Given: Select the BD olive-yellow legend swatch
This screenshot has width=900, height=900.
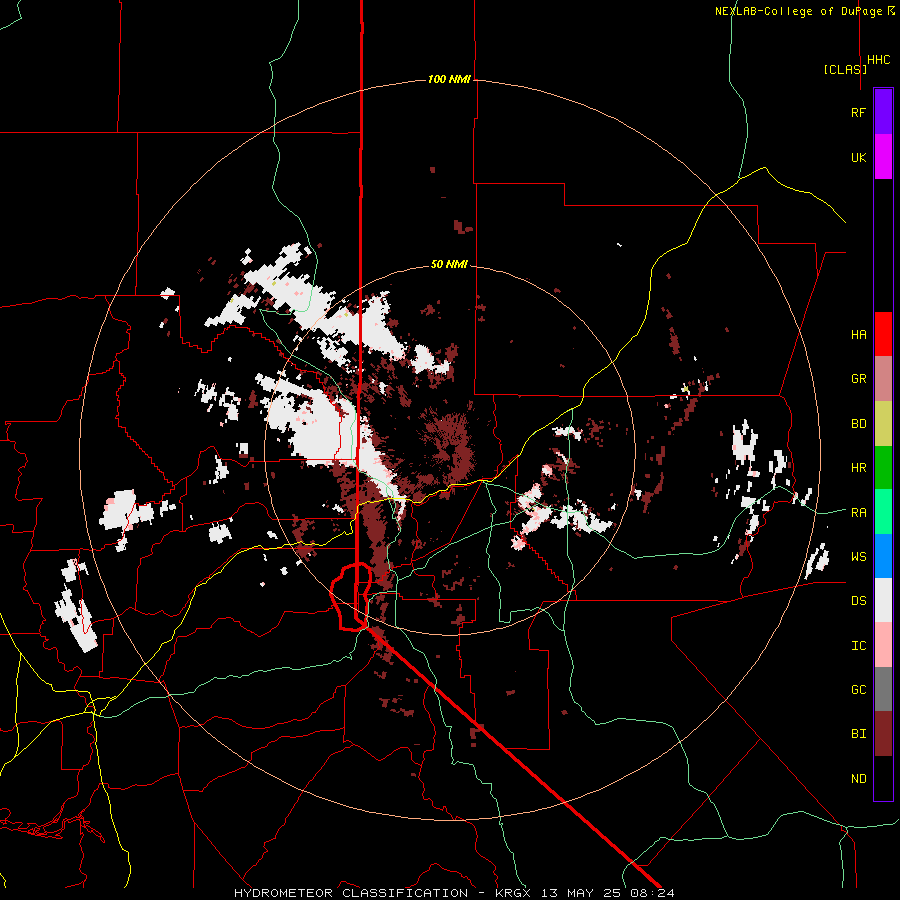Looking at the screenshot, I should coord(883,424).
